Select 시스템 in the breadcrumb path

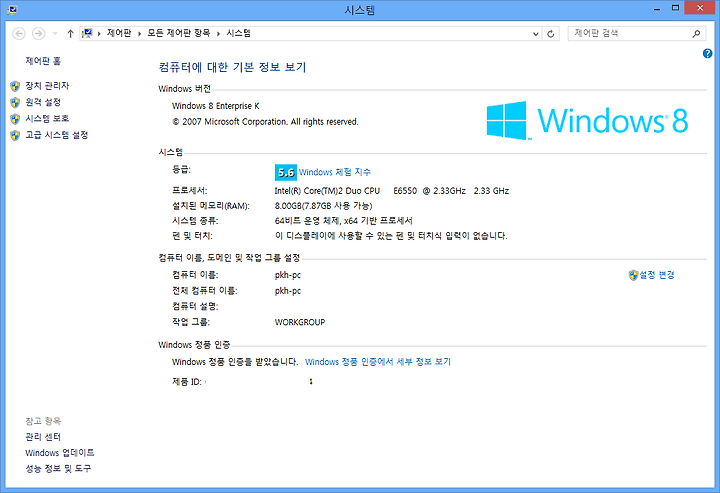239,33
